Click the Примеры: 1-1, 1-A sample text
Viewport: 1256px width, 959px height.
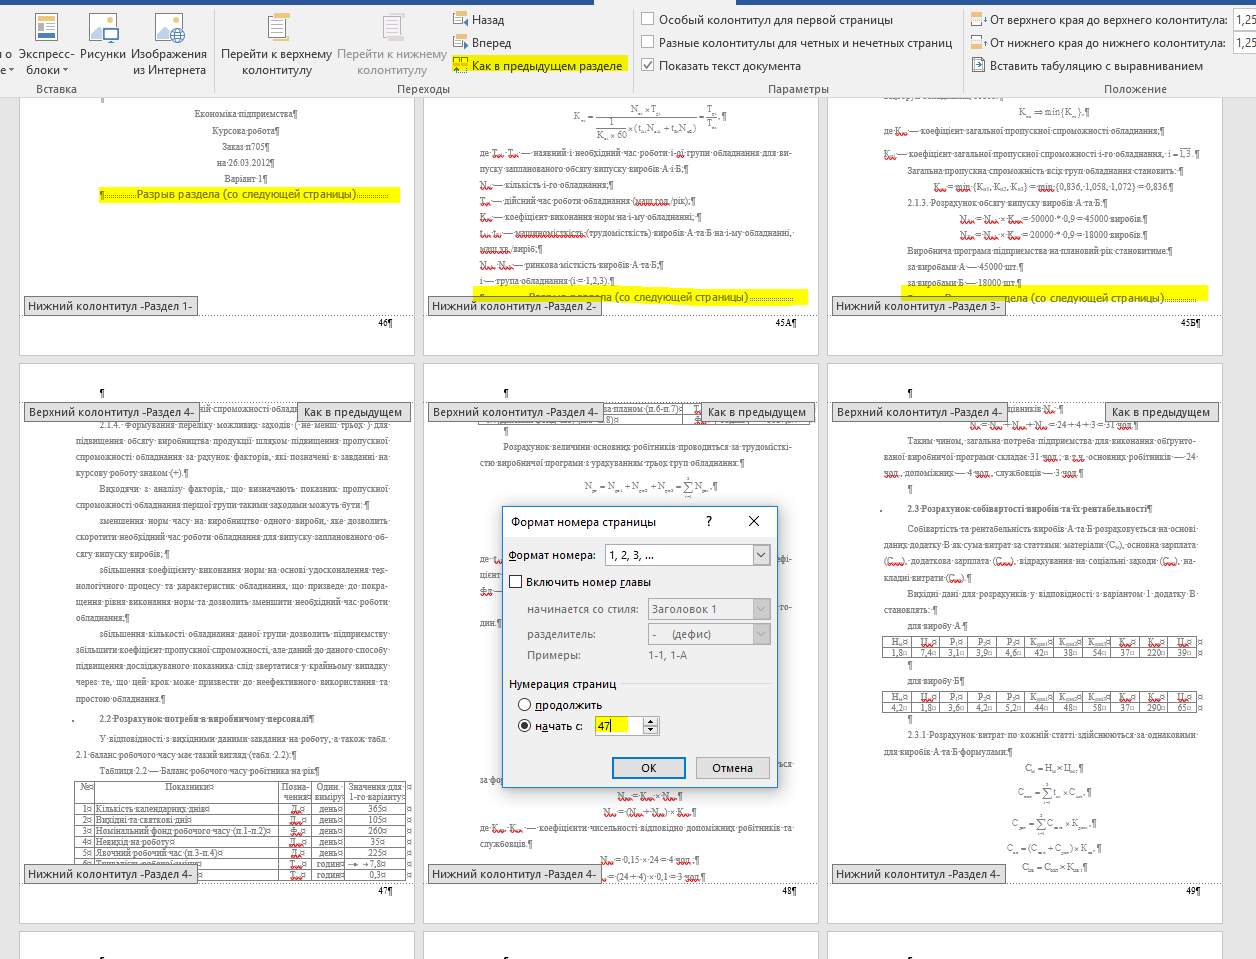click(x=607, y=655)
